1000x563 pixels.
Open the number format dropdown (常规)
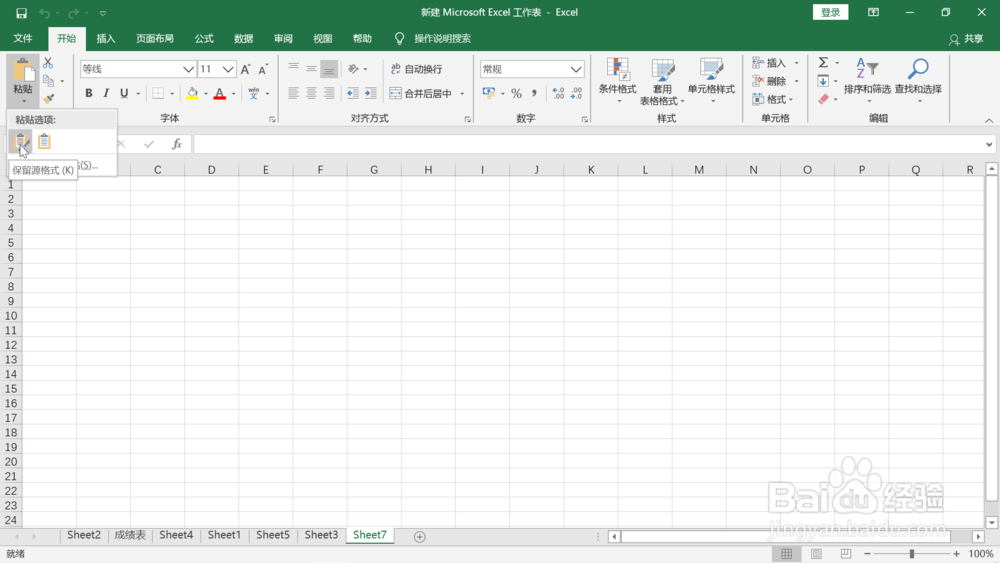576,69
